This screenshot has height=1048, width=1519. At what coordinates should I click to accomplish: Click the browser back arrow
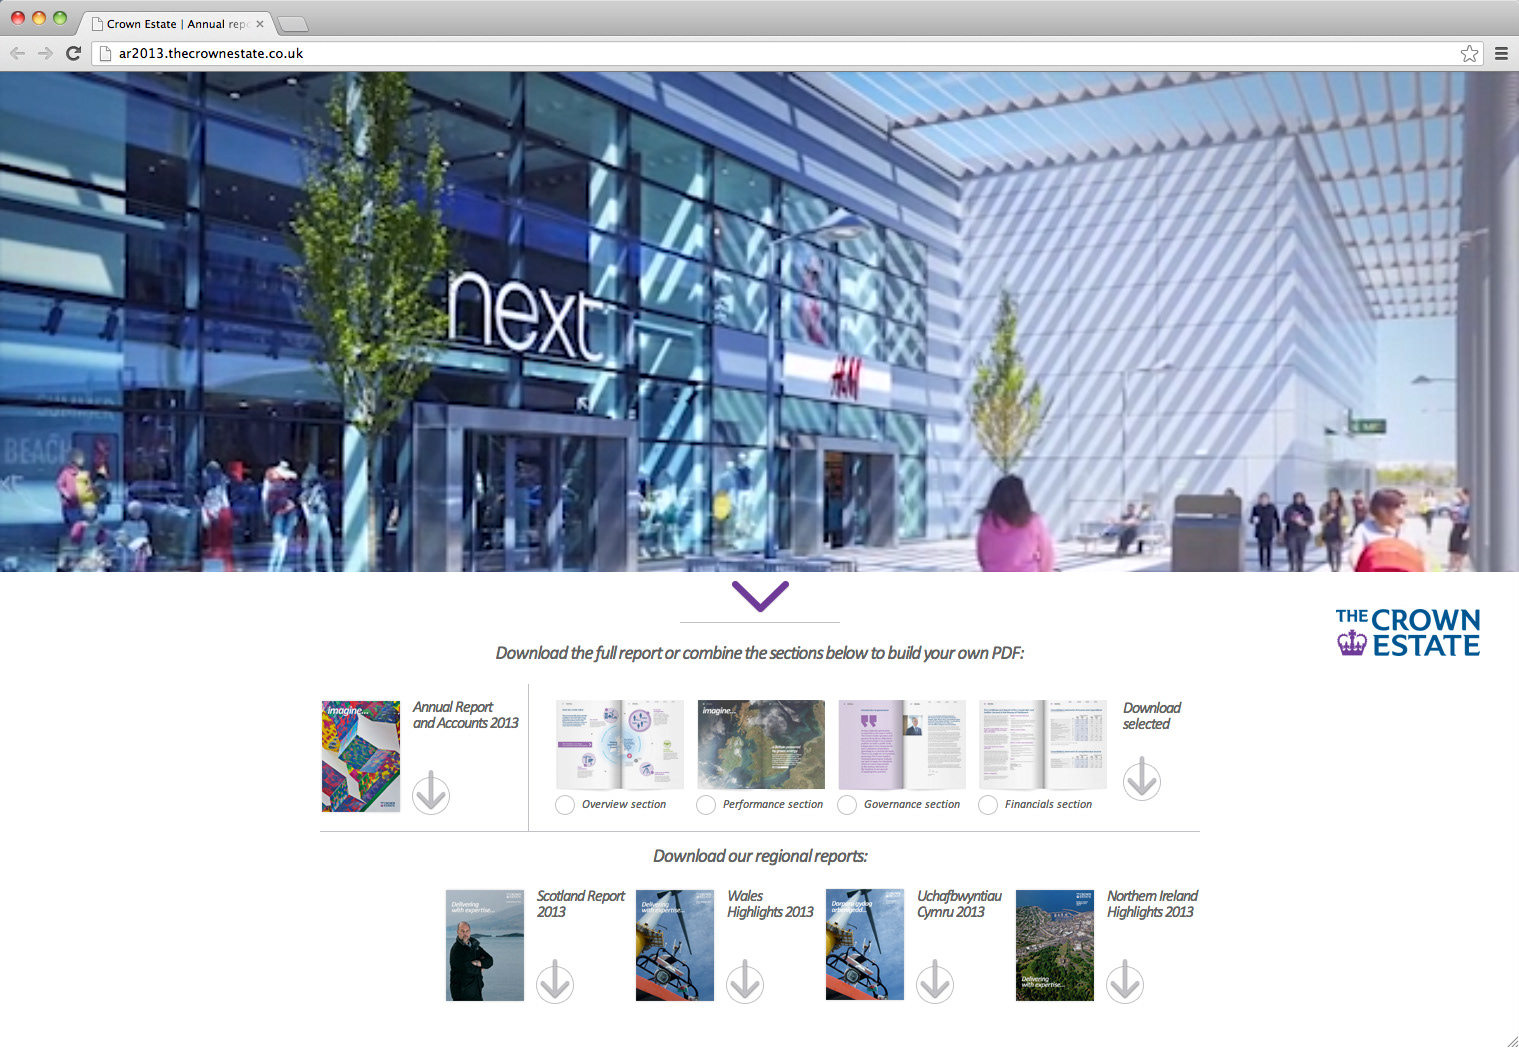coord(18,53)
